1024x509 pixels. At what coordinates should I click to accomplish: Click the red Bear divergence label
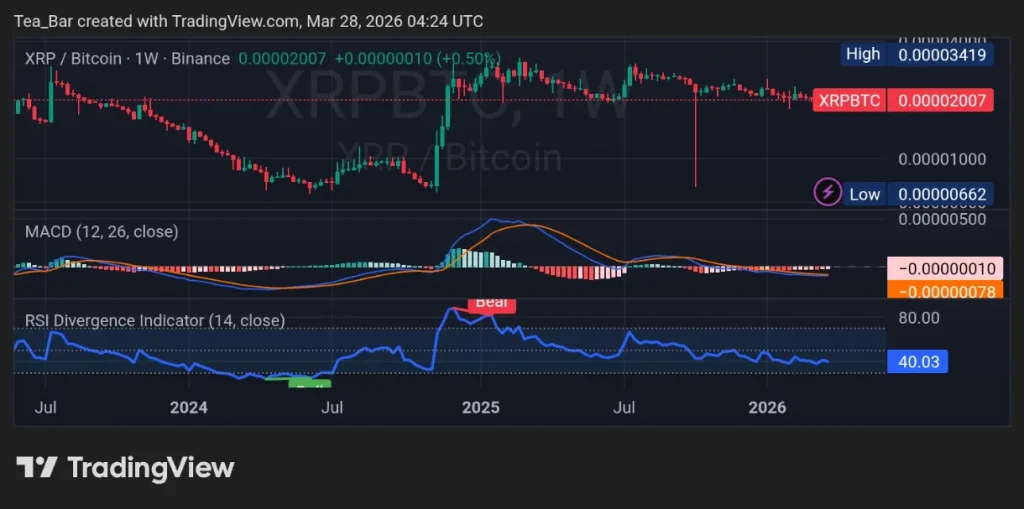pyautogui.click(x=492, y=304)
